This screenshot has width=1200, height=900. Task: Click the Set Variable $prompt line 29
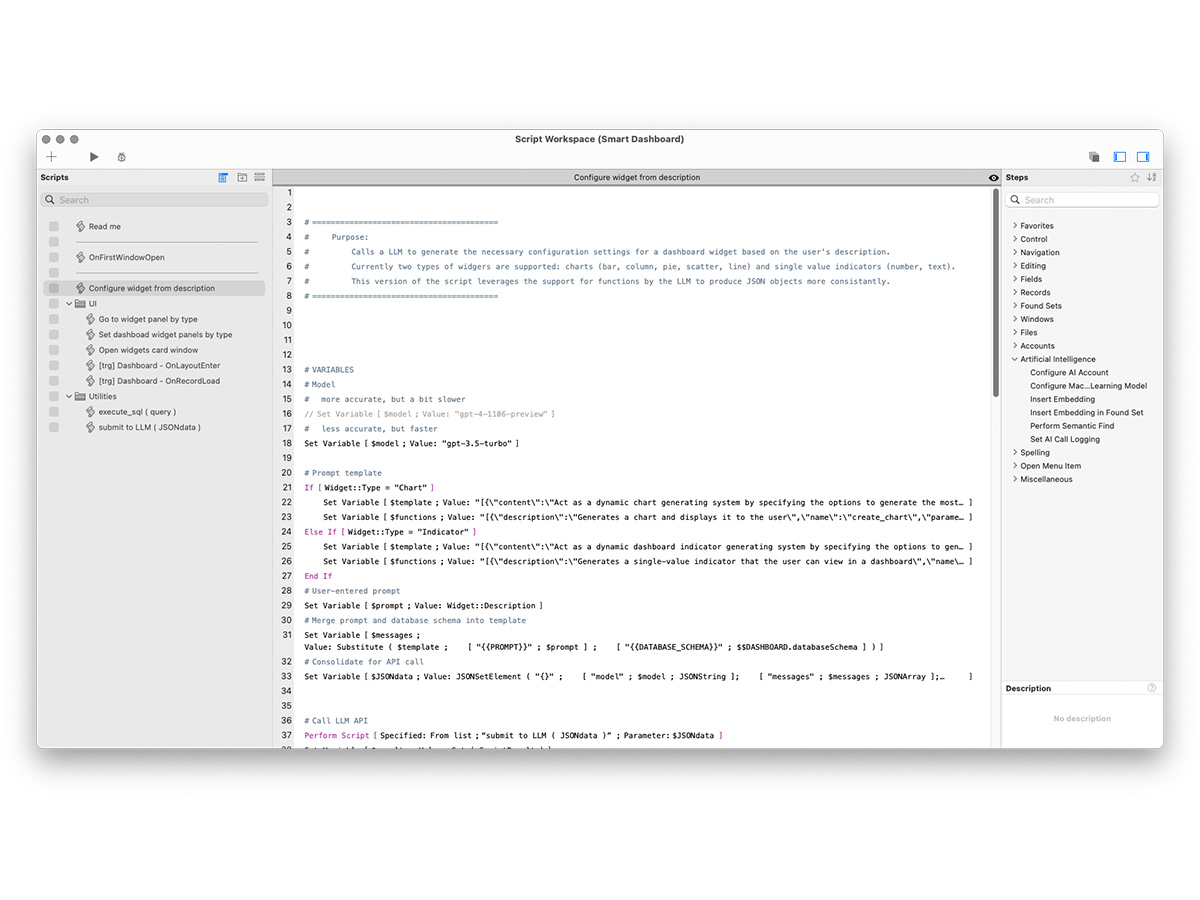click(424, 606)
